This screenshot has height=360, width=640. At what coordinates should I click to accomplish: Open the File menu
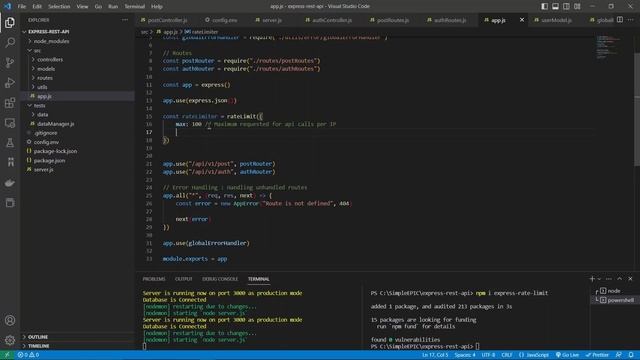22,6
